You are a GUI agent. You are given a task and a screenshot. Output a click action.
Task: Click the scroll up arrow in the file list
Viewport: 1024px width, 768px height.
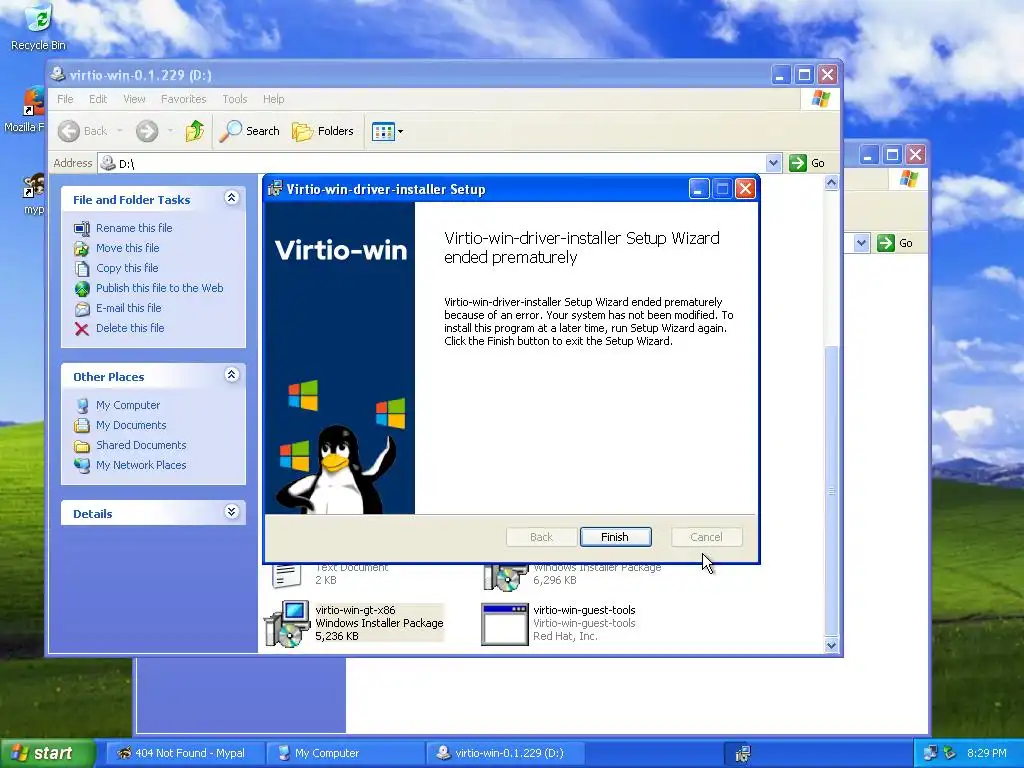(x=831, y=183)
